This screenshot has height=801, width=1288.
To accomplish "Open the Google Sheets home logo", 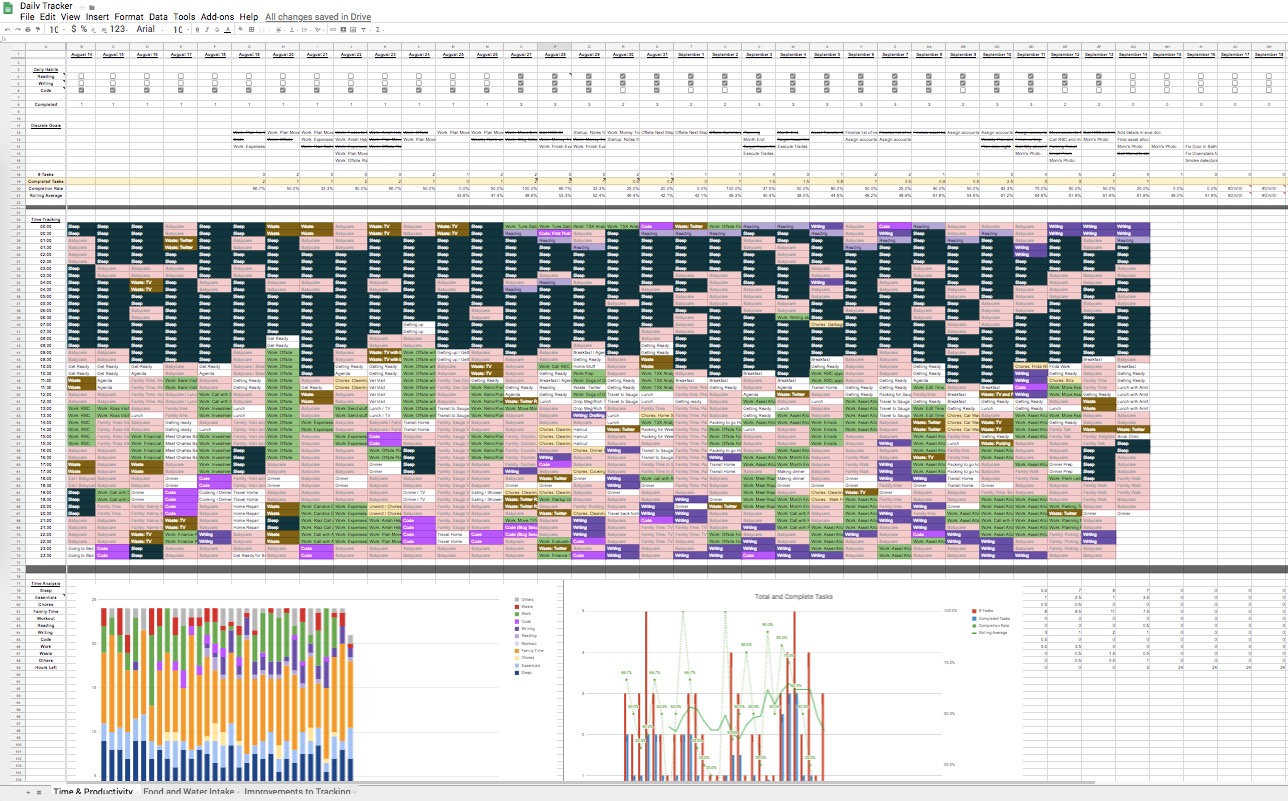I will [8, 8].
